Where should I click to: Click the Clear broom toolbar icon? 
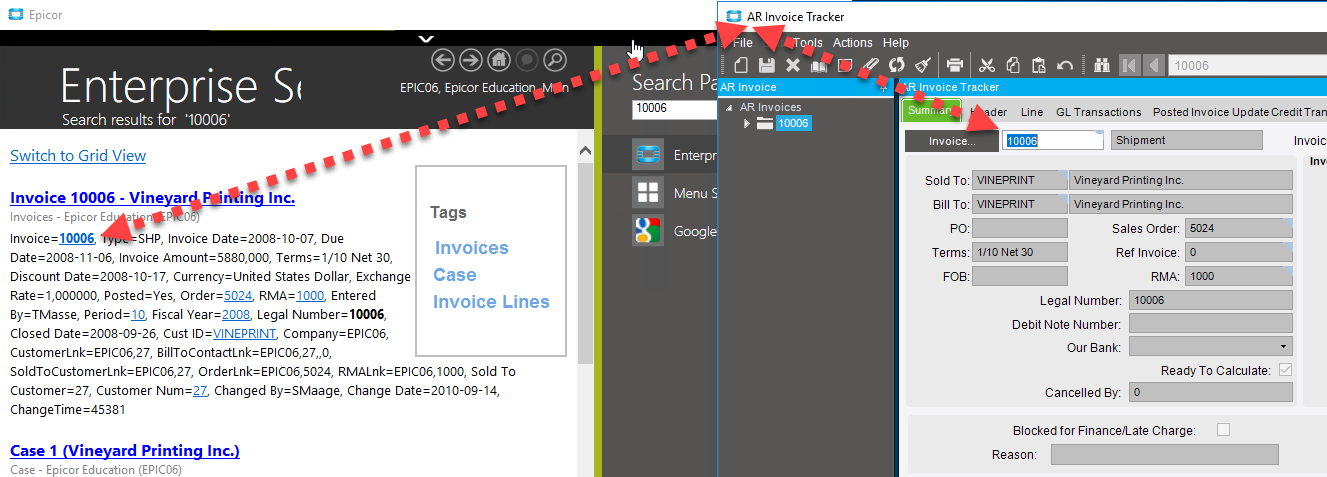923,65
